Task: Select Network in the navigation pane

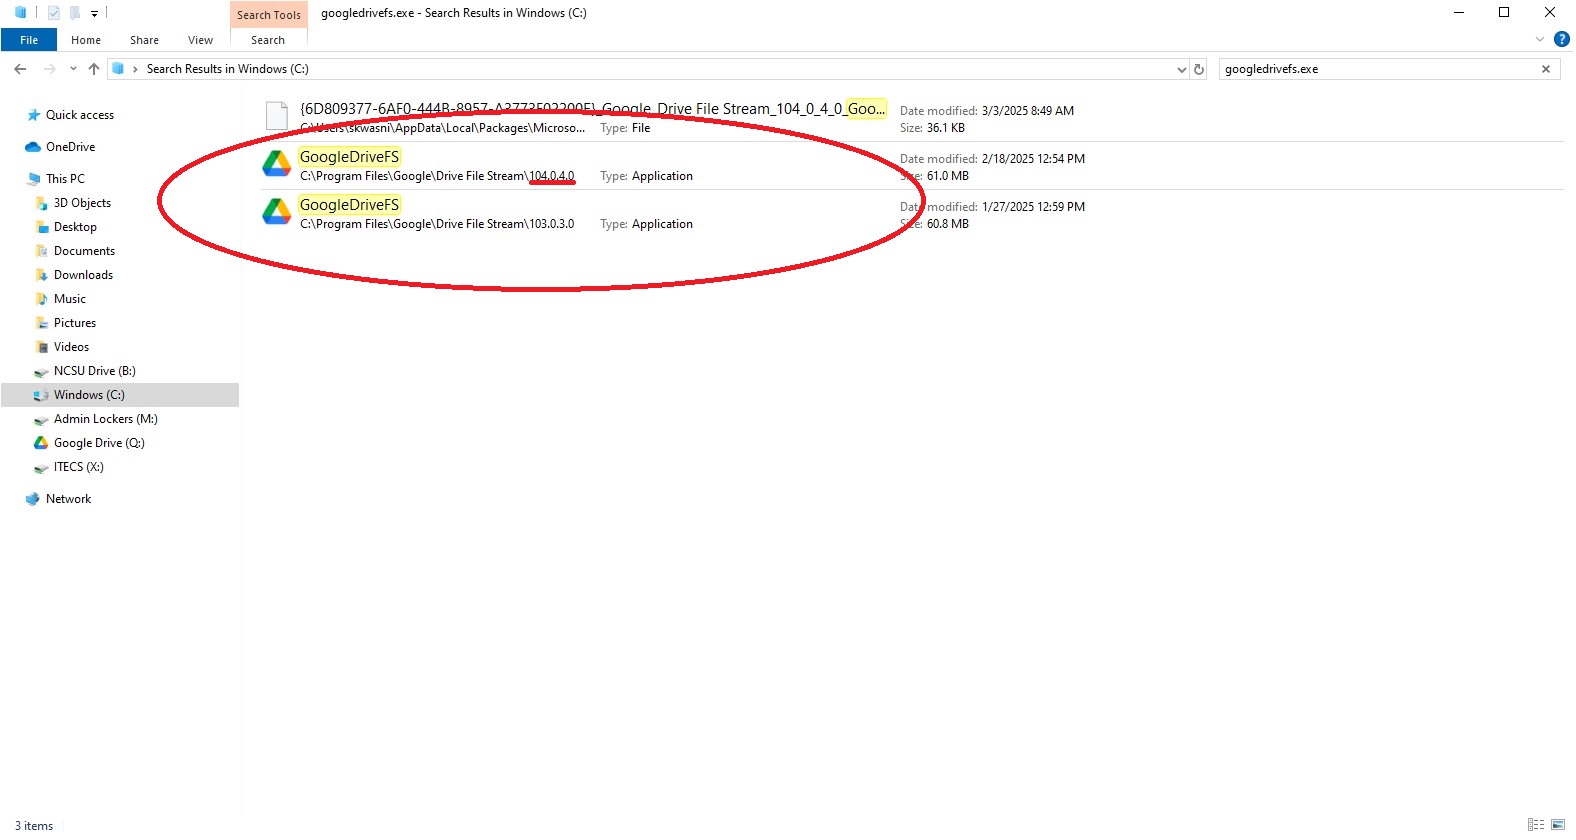Action: 68,499
